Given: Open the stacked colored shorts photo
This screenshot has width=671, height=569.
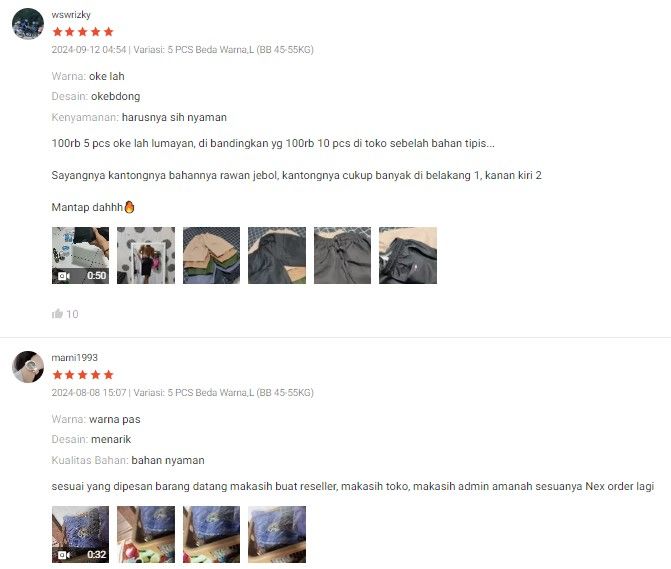Looking at the screenshot, I should click(211, 255).
